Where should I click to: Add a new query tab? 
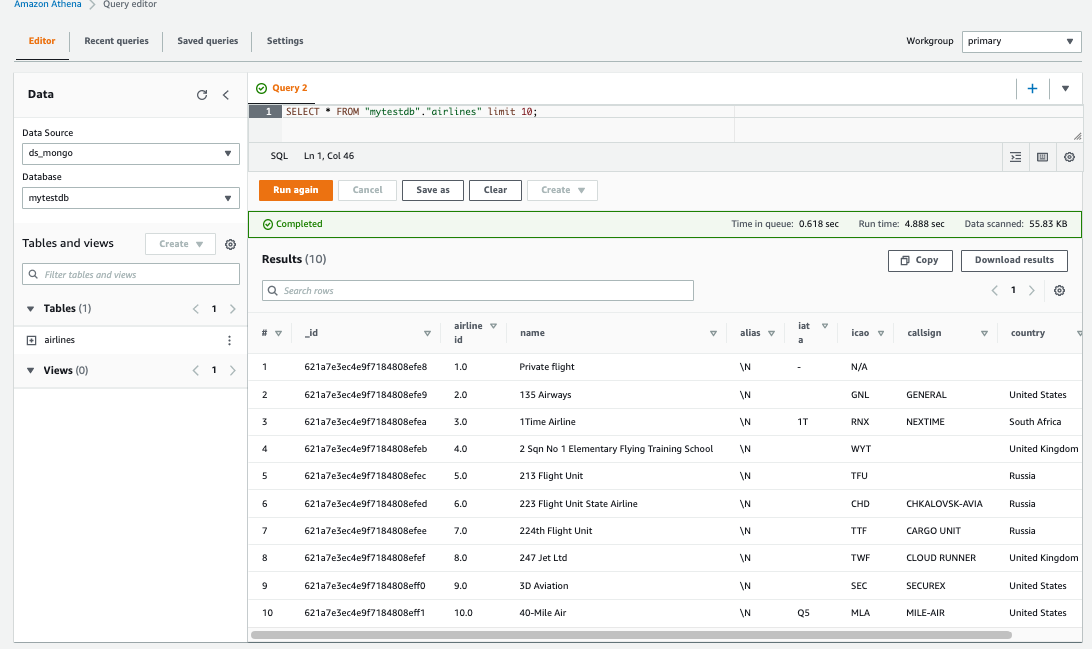click(1032, 89)
